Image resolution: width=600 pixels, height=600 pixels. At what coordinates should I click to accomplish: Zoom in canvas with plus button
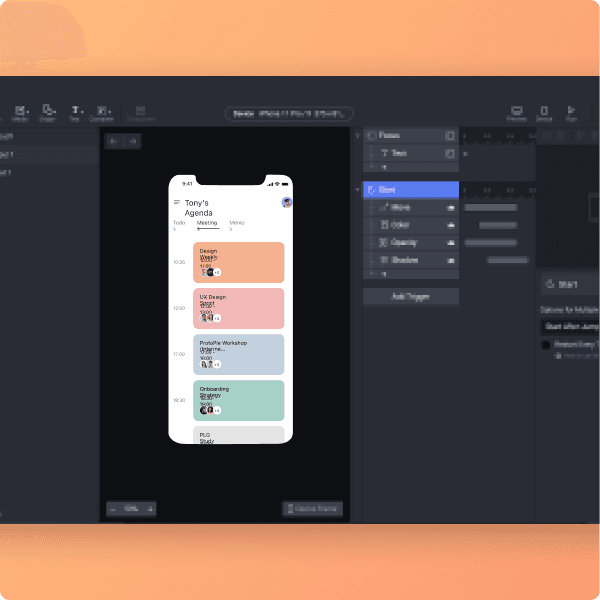point(150,509)
